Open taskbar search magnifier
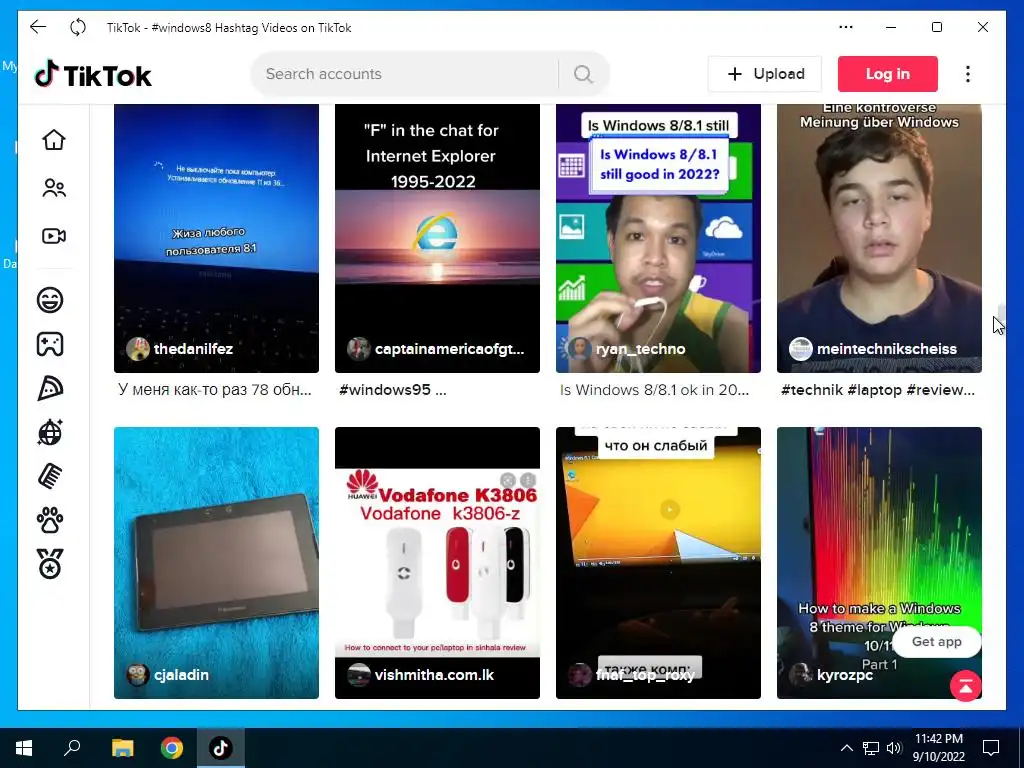 point(72,748)
